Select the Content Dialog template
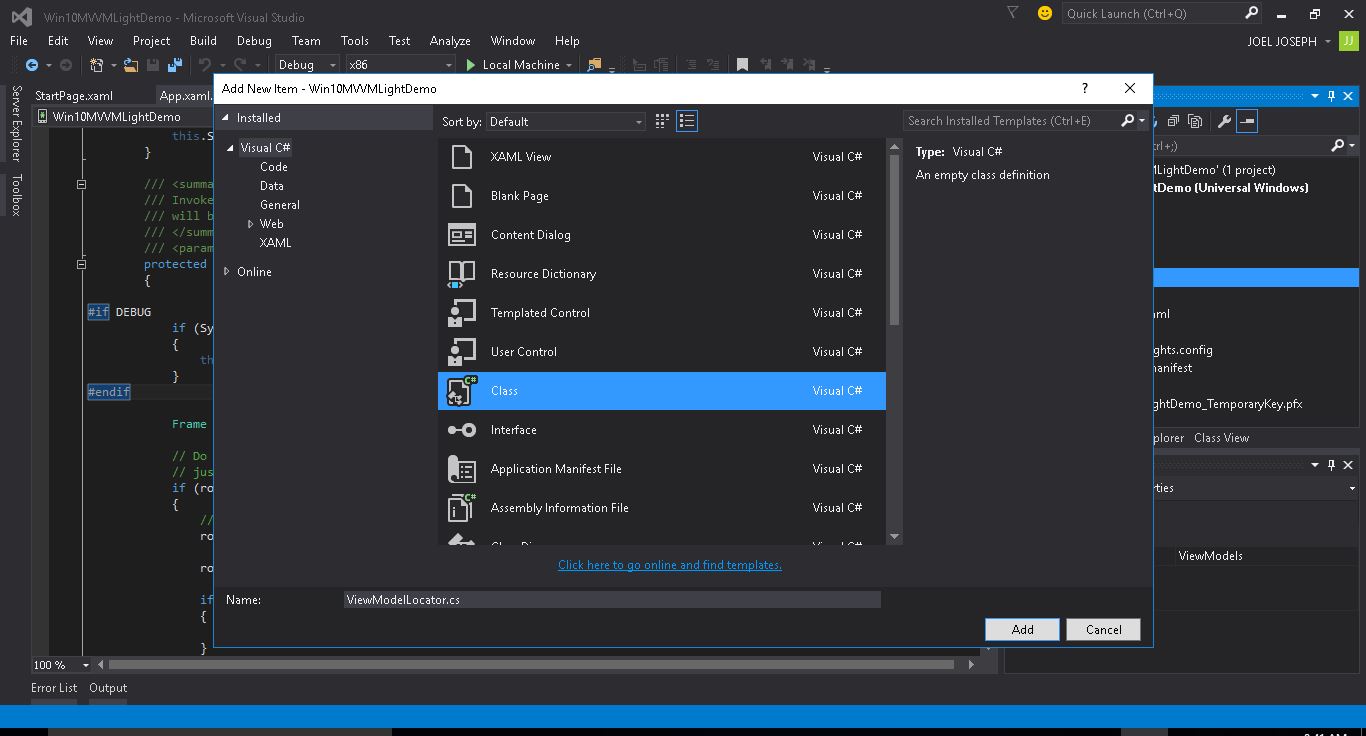 [x=661, y=235]
